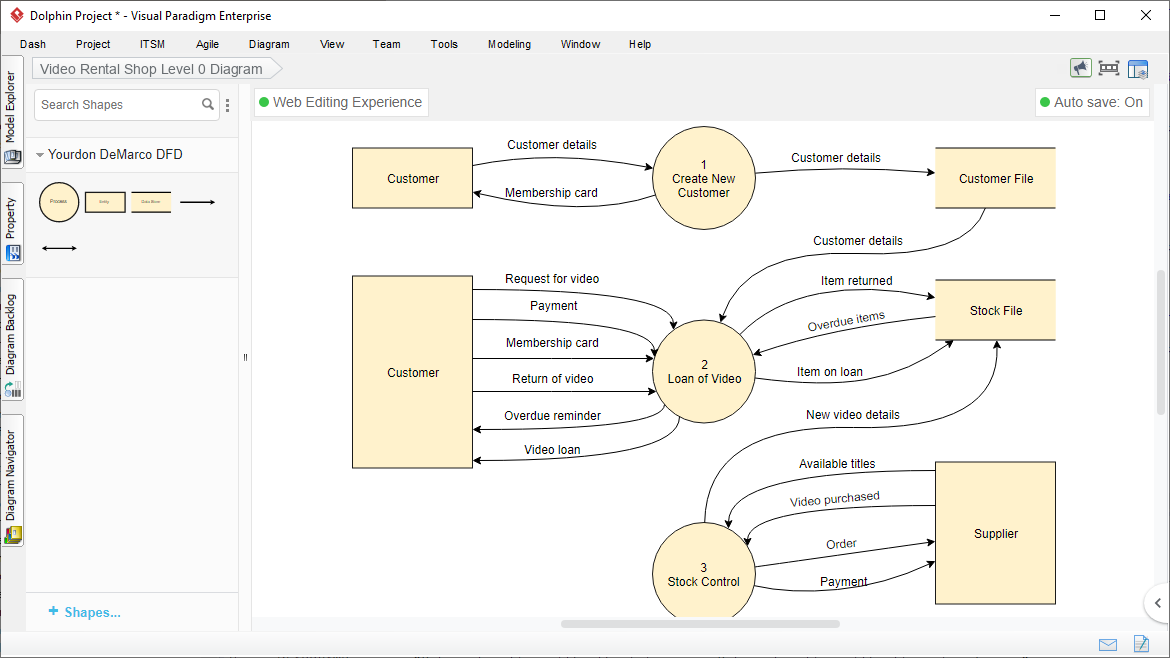The width and height of the screenshot is (1170, 658).
Task: Select the bidirectional arrow connector shape
Action: [59, 248]
